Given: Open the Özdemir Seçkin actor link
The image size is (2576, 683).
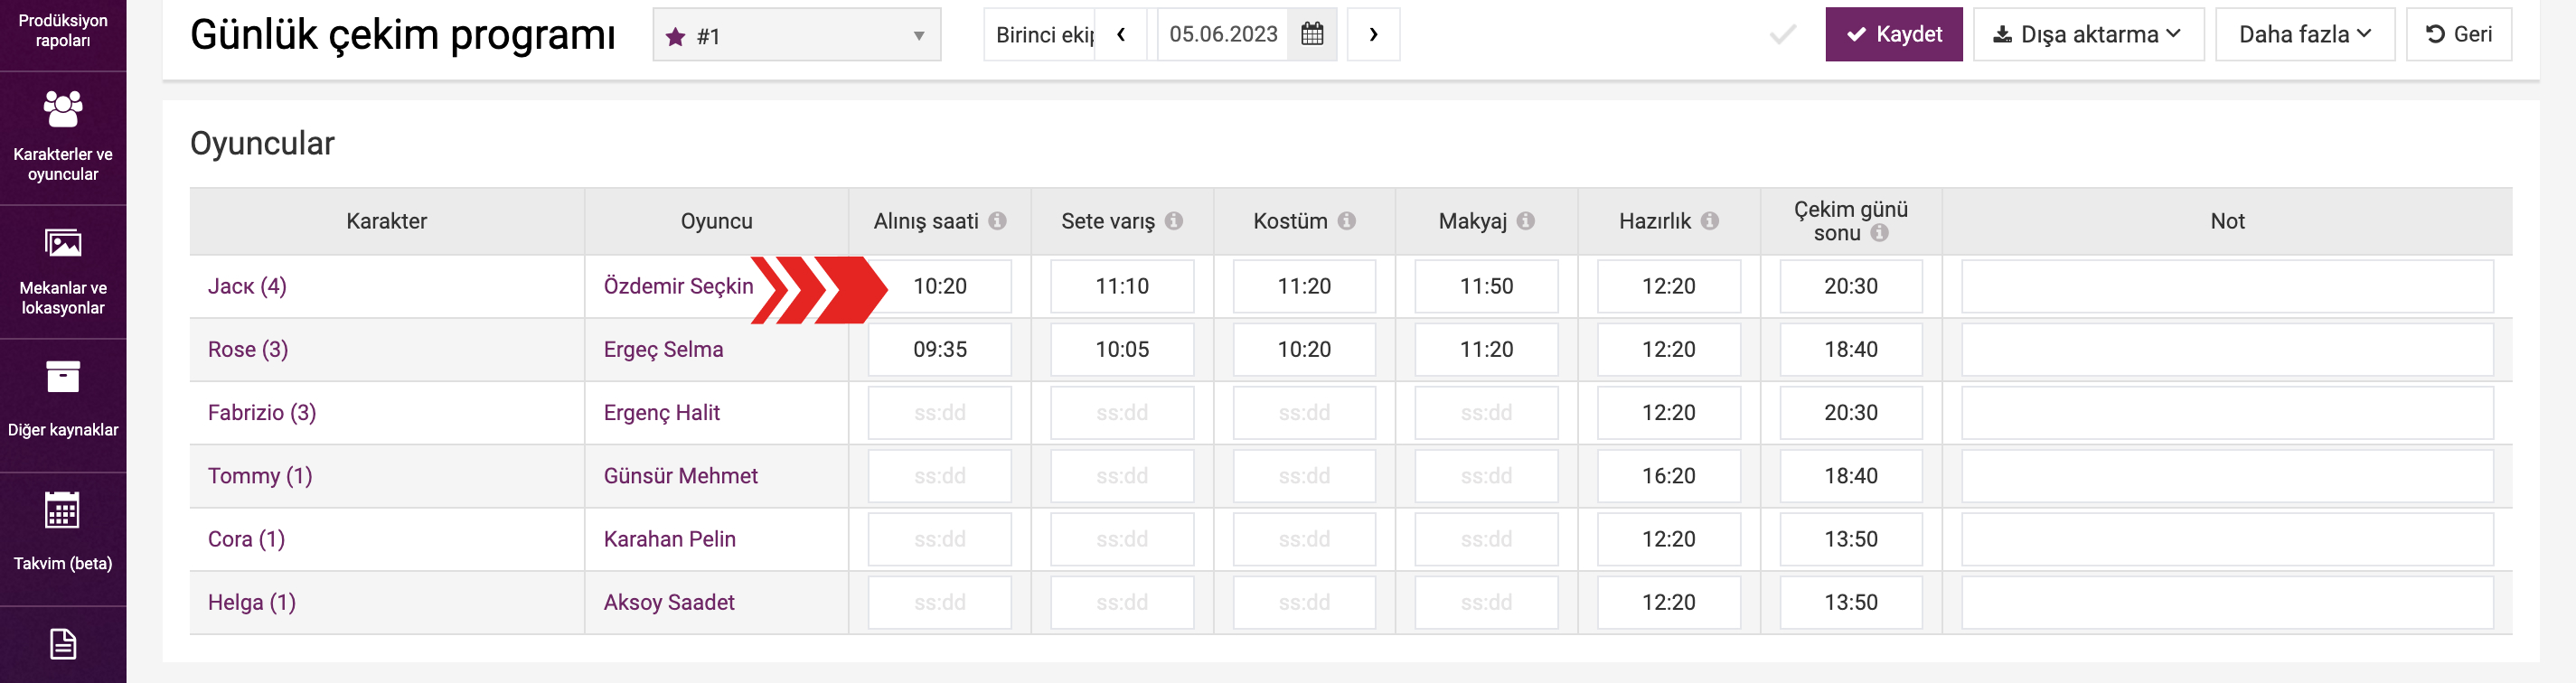Looking at the screenshot, I should point(678,286).
